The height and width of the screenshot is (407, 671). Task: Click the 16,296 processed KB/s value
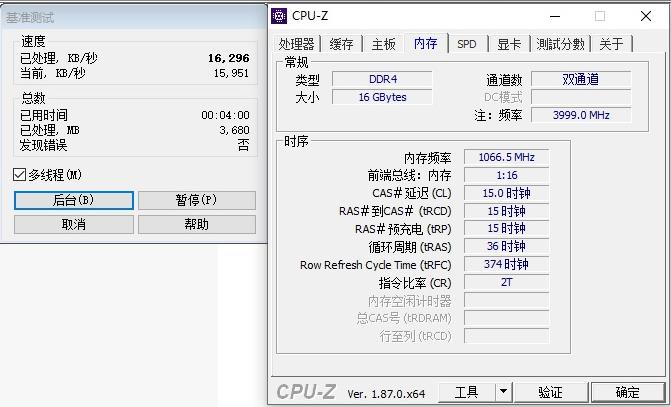(x=229, y=58)
